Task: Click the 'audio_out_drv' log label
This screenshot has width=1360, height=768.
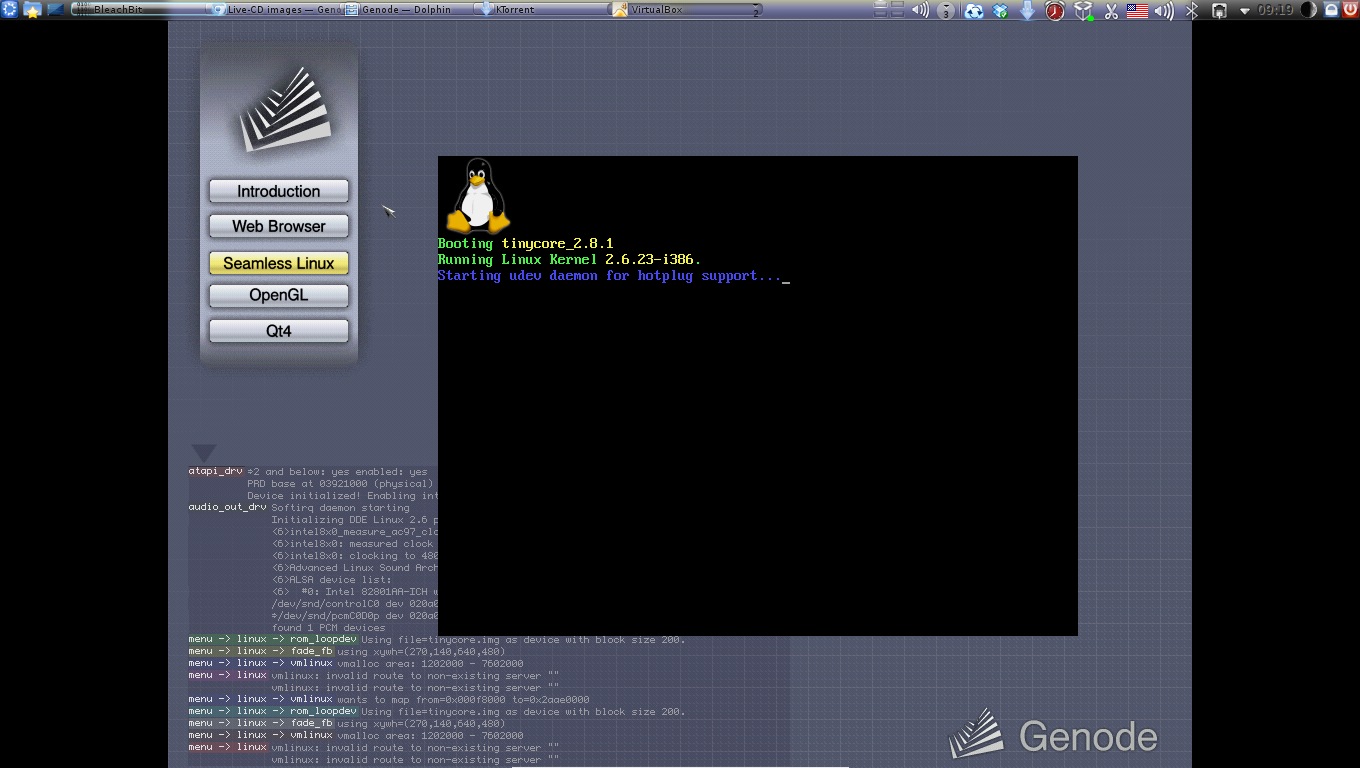Action: (x=227, y=507)
